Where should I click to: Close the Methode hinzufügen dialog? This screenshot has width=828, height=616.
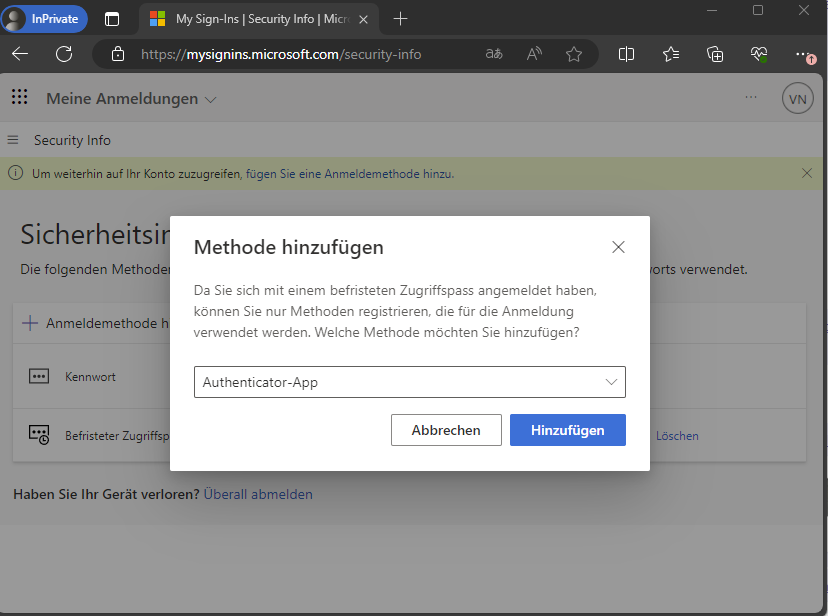coord(618,247)
